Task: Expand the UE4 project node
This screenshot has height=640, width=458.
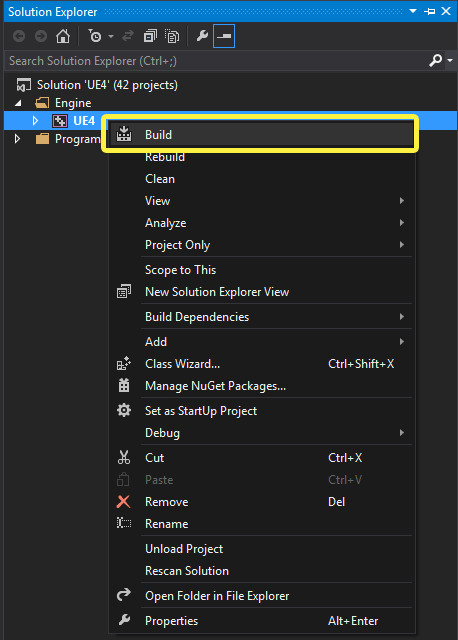Action: click(35, 120)
